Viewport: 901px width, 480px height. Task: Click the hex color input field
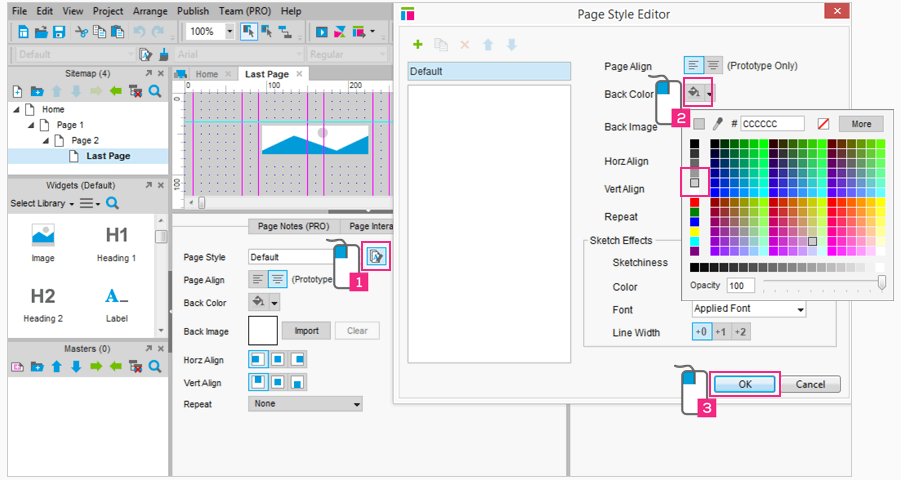[x=772, y=124]
